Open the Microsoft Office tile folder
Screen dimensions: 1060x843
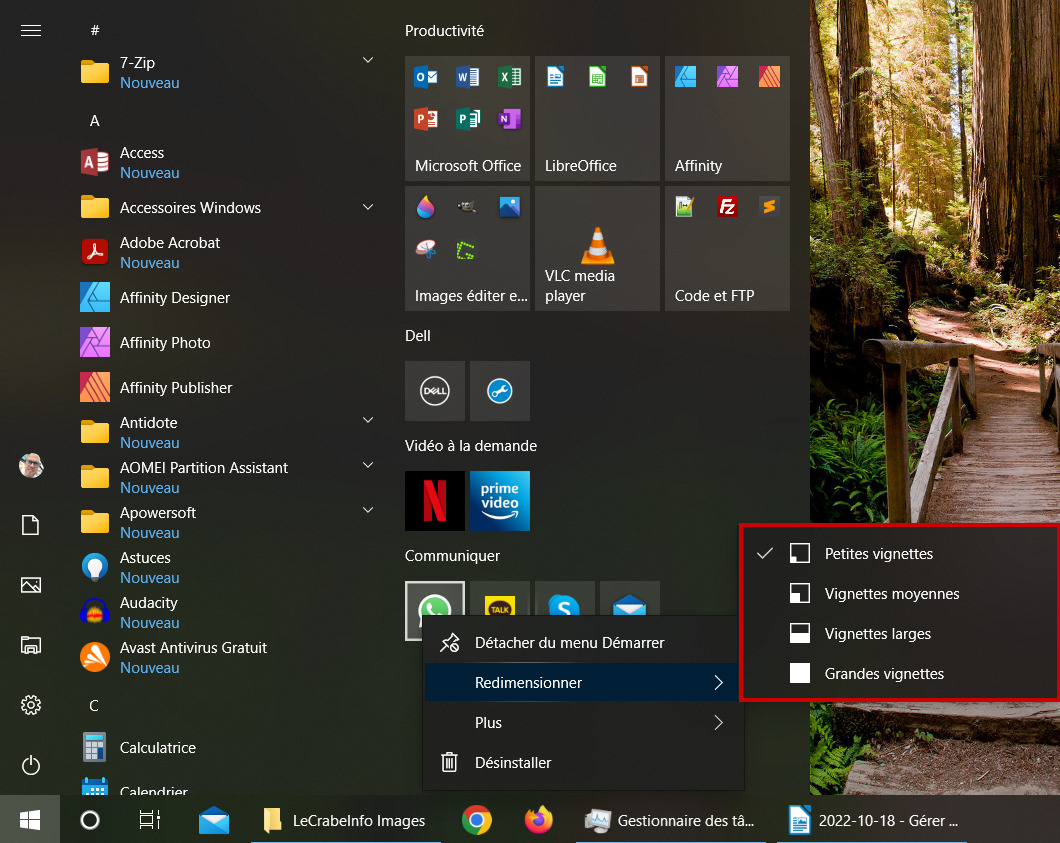[467, 118]
